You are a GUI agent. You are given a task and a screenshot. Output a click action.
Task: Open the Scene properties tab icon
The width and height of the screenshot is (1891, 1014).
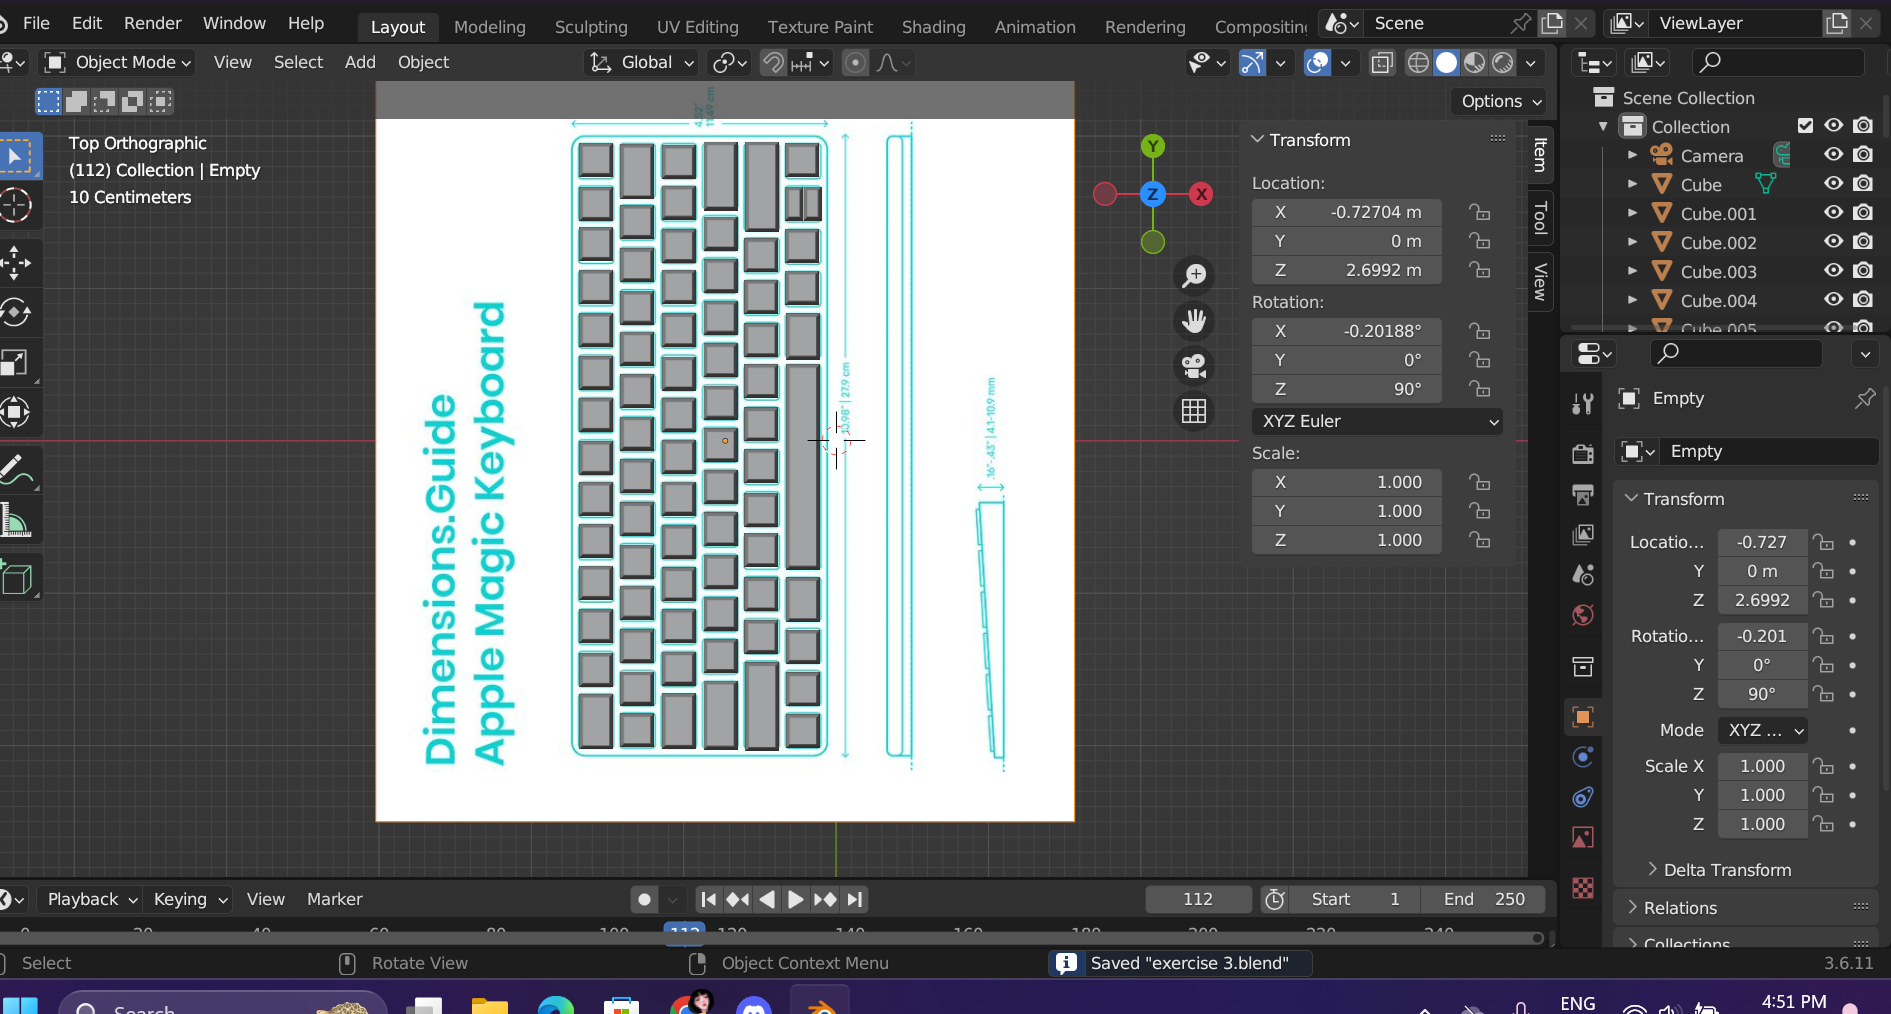pos(1582,575)
